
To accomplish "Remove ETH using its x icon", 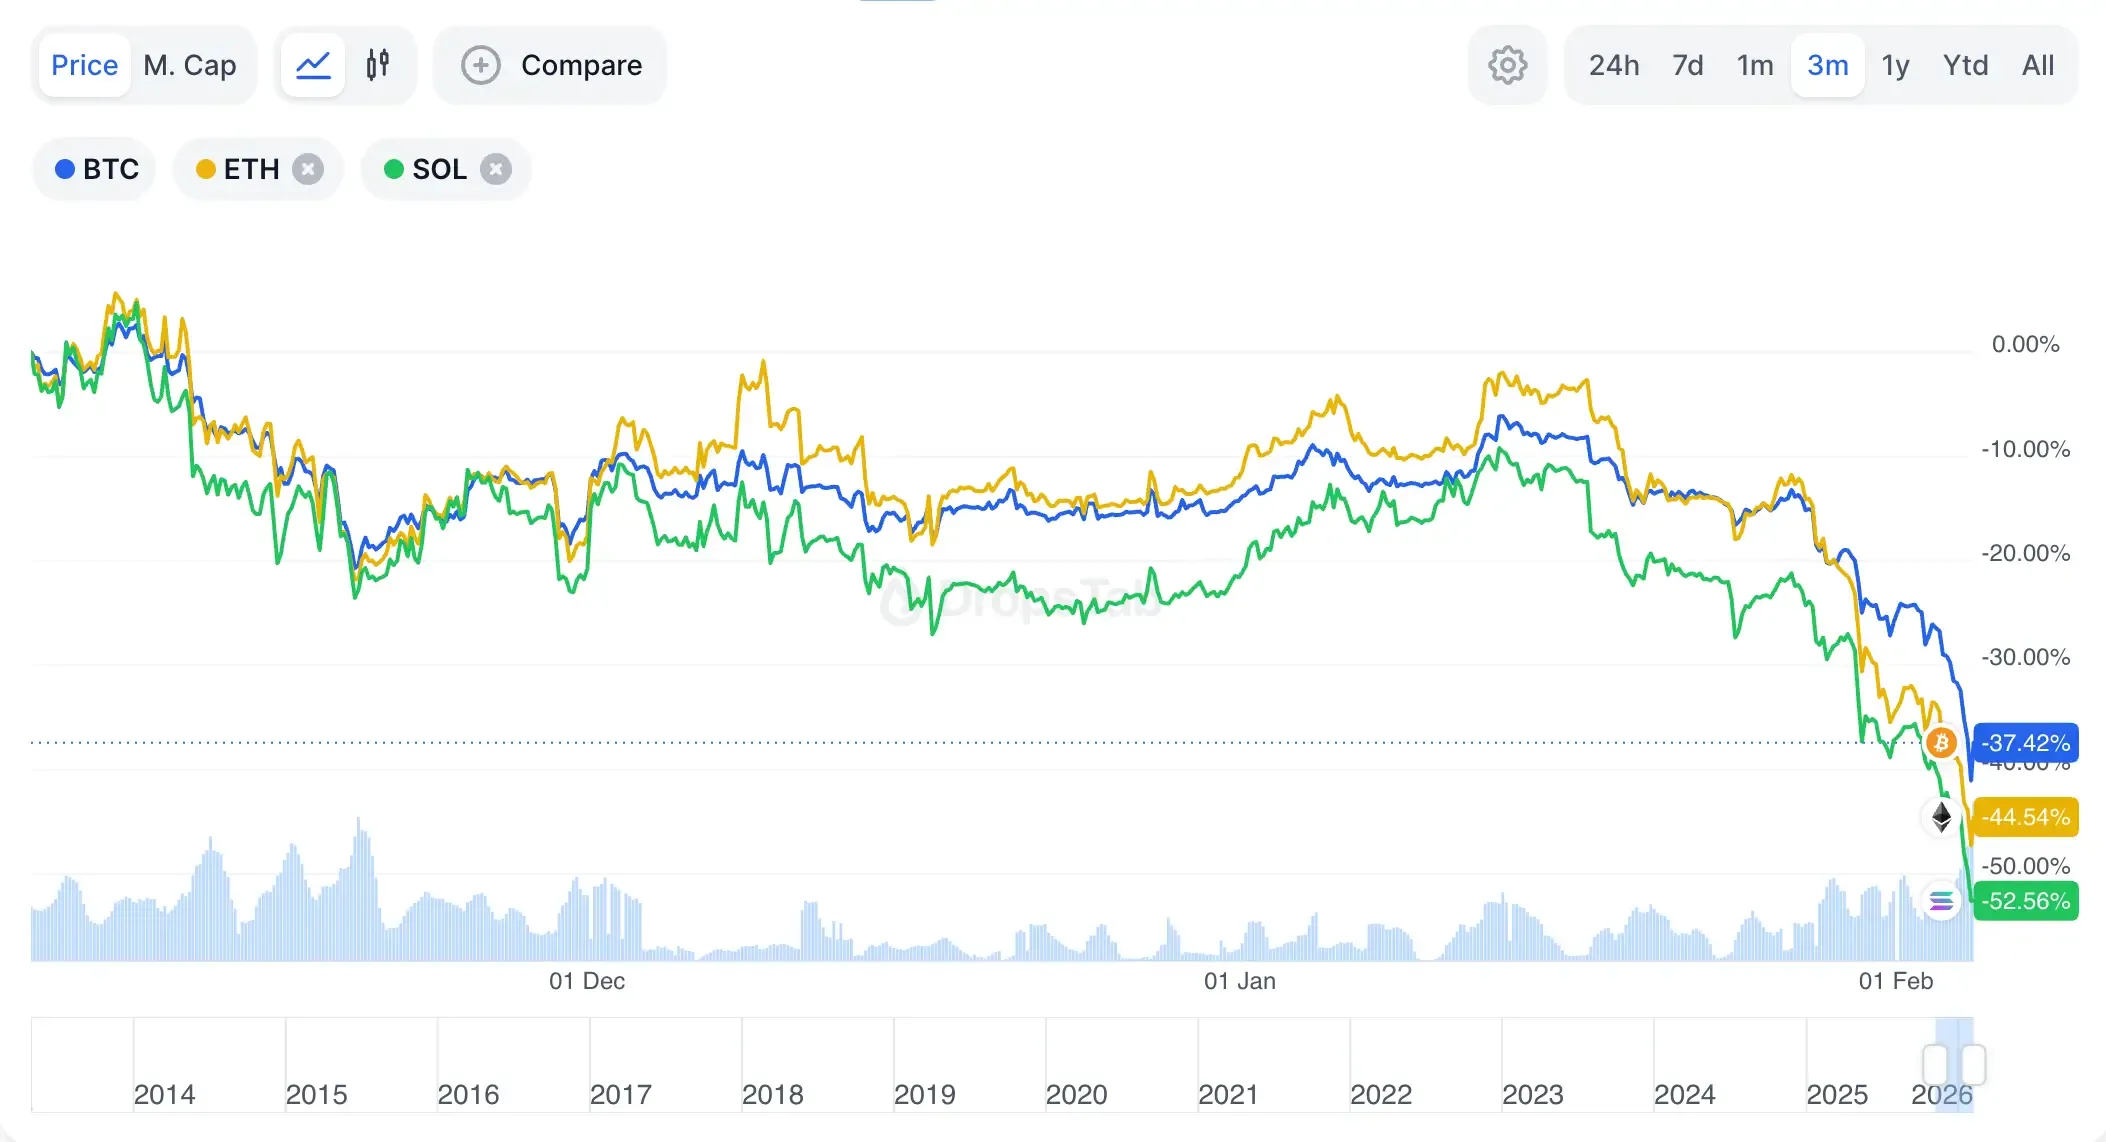I will tap(308, 169).
